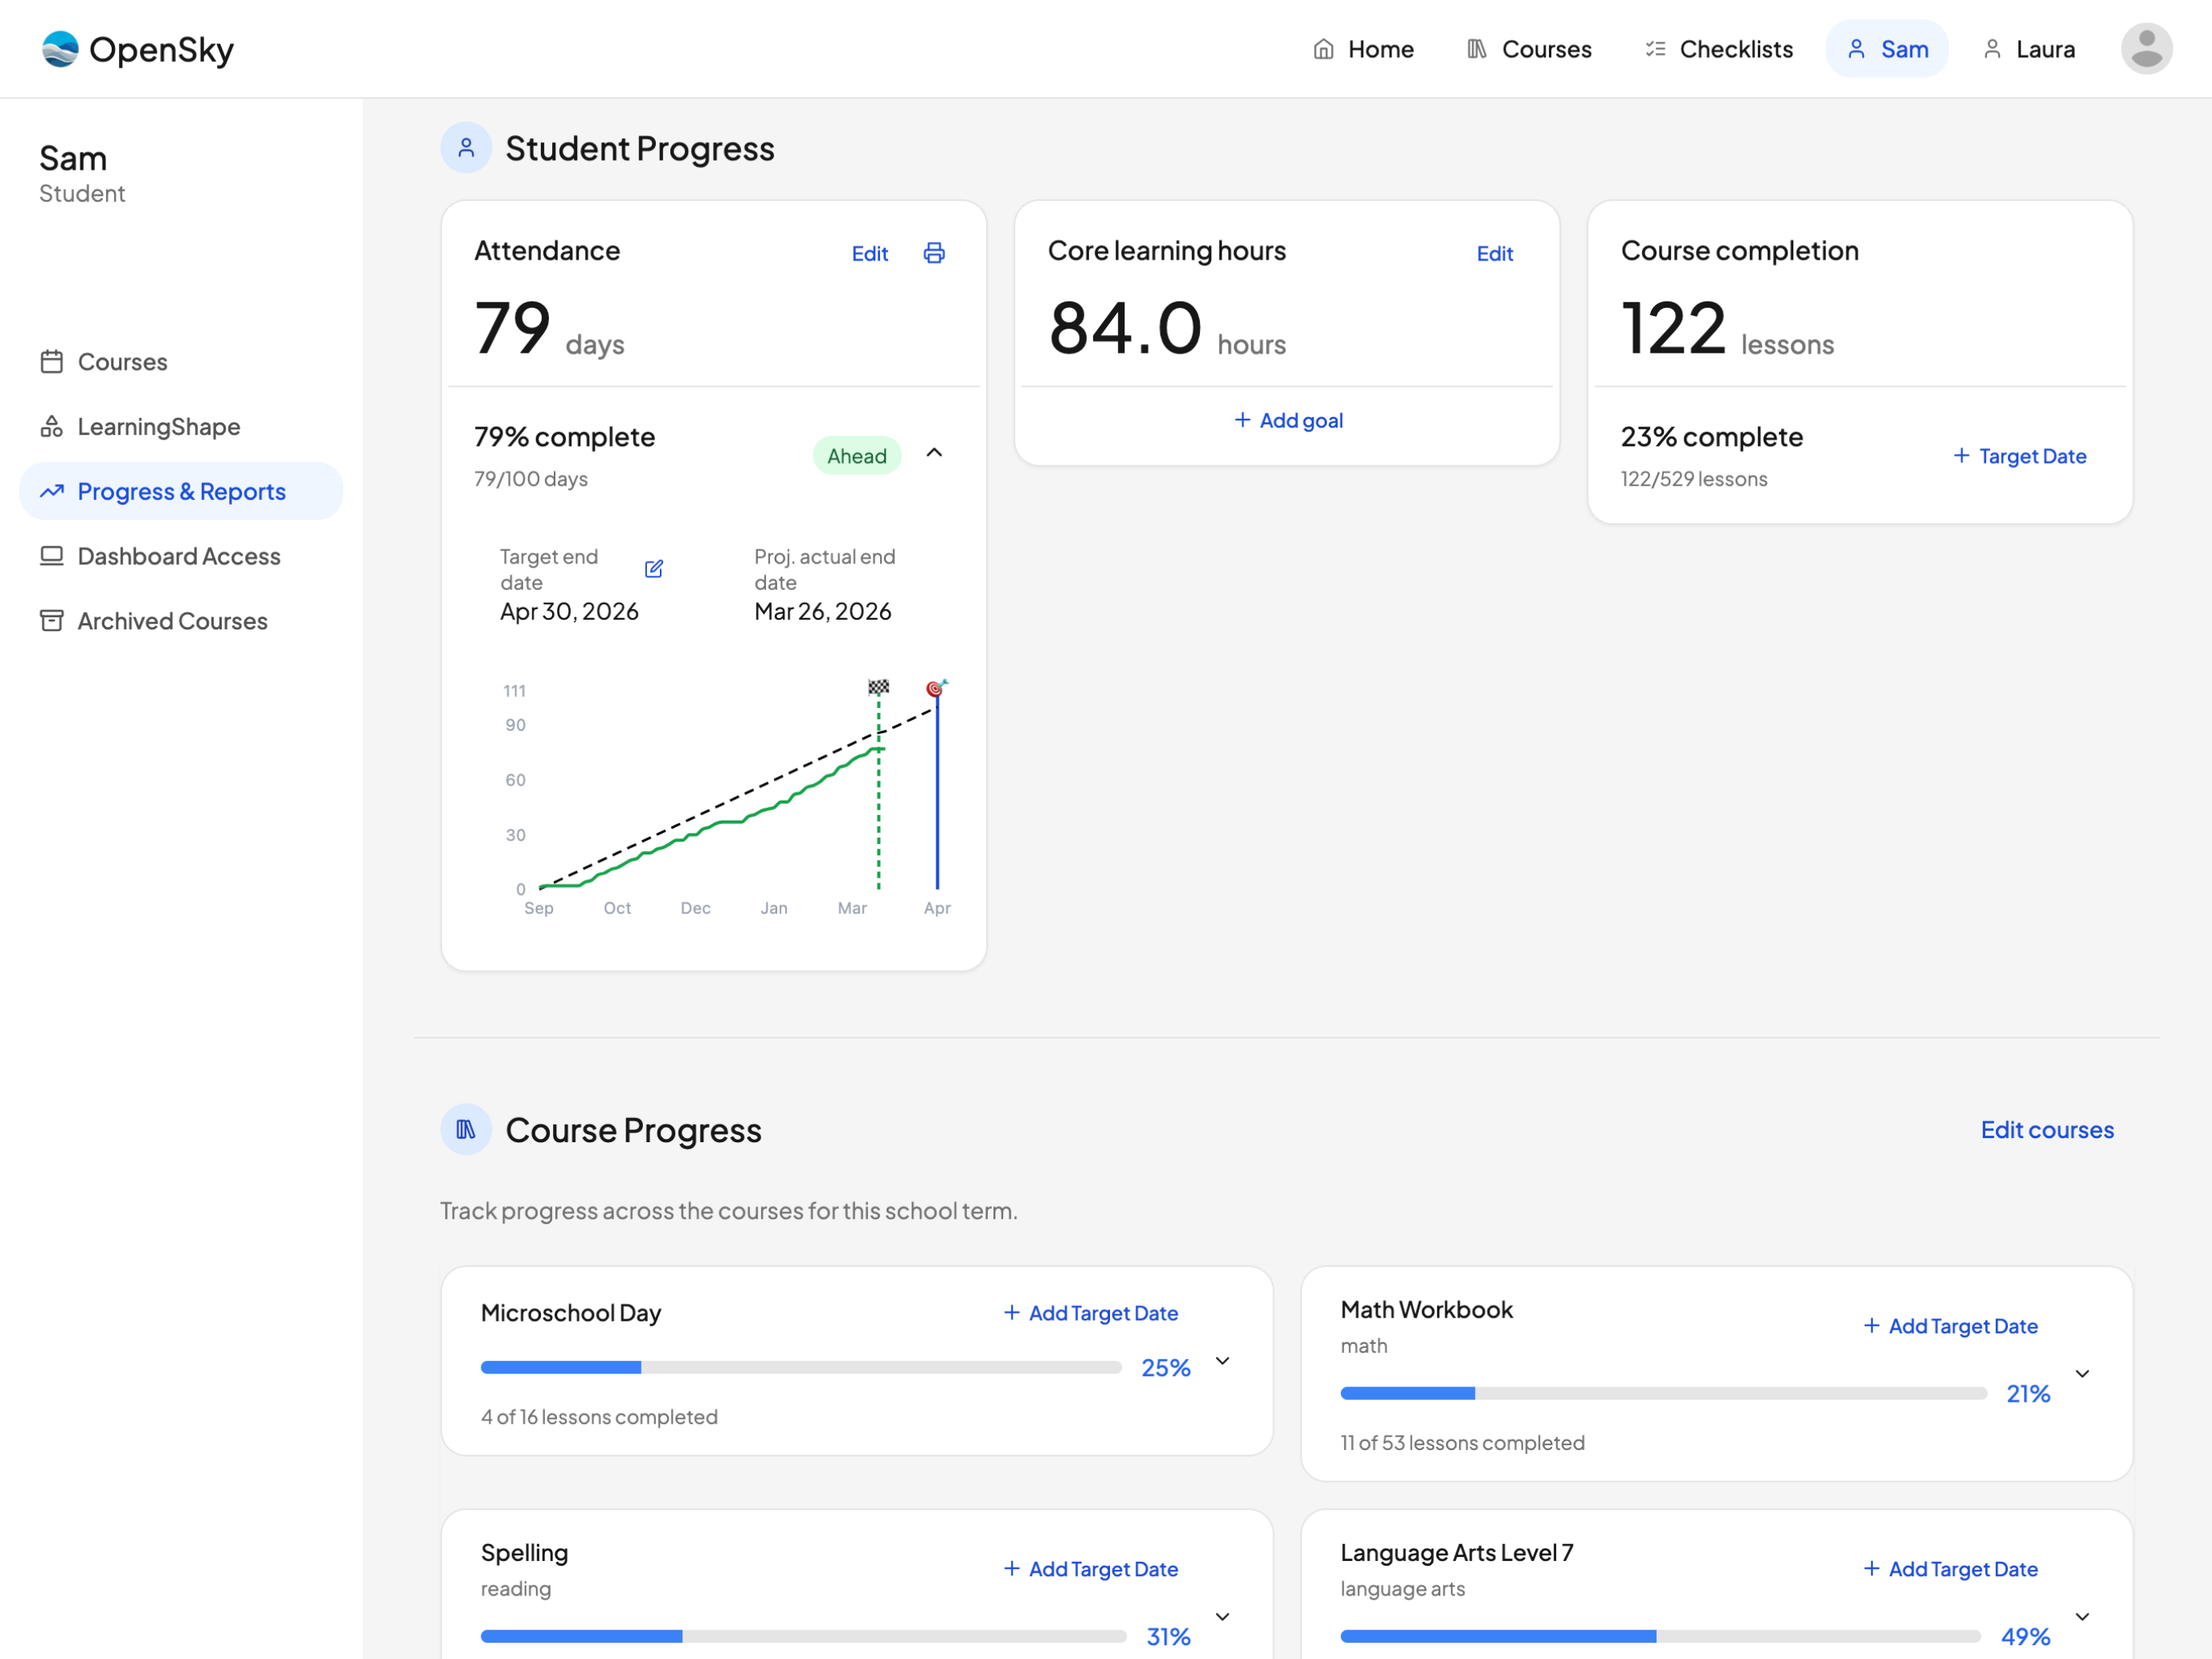
Task: Open the user profile avatar
Action: point(2146,49)
